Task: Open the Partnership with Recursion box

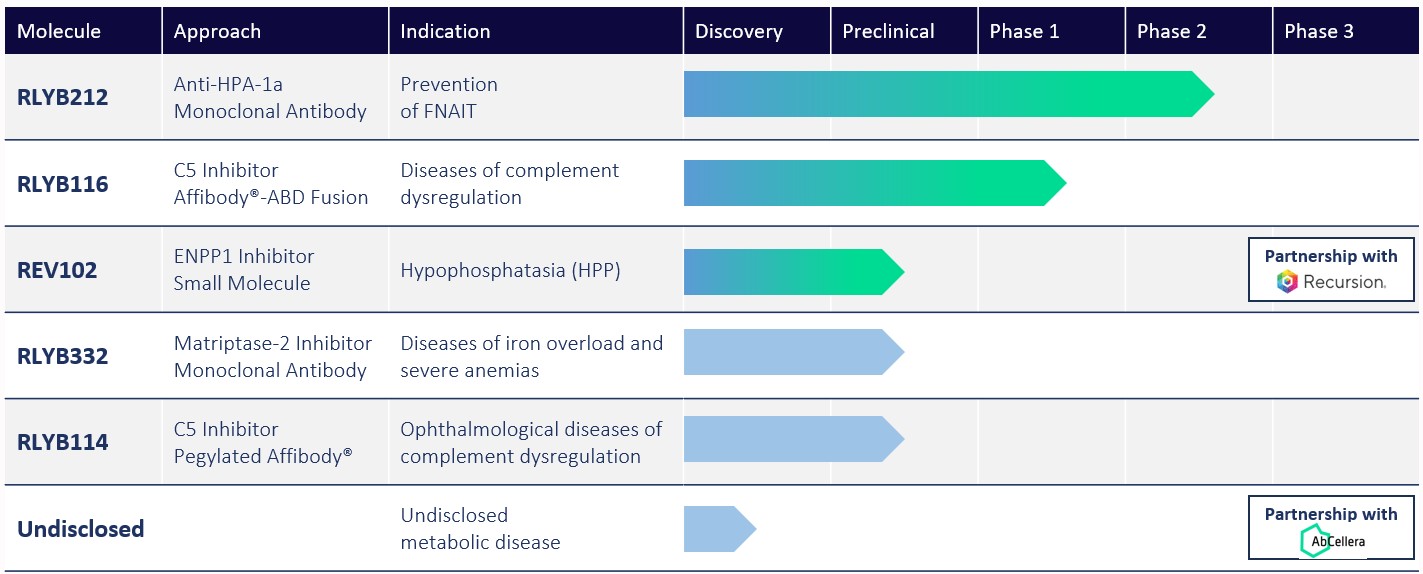Action: (1331, 269)
